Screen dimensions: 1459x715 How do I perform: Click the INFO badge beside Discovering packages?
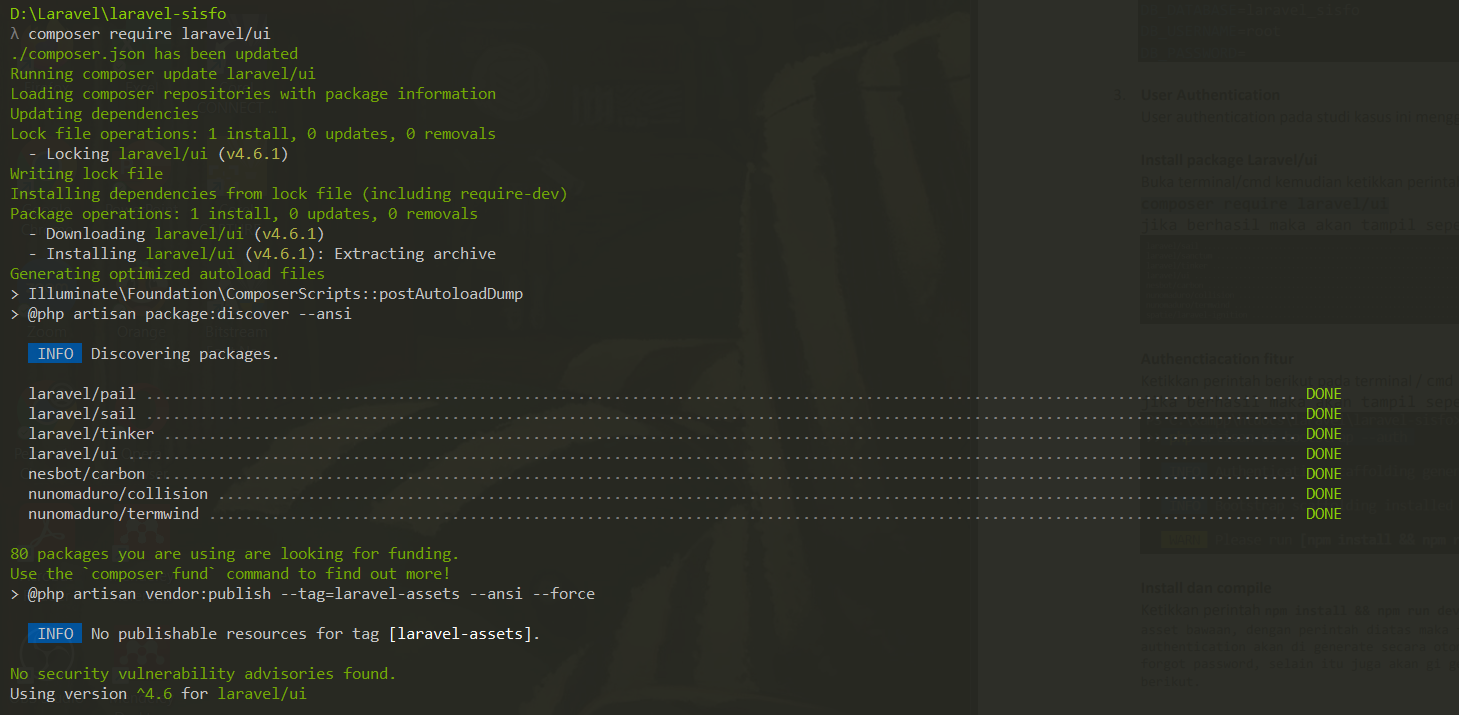pos(55,354)
